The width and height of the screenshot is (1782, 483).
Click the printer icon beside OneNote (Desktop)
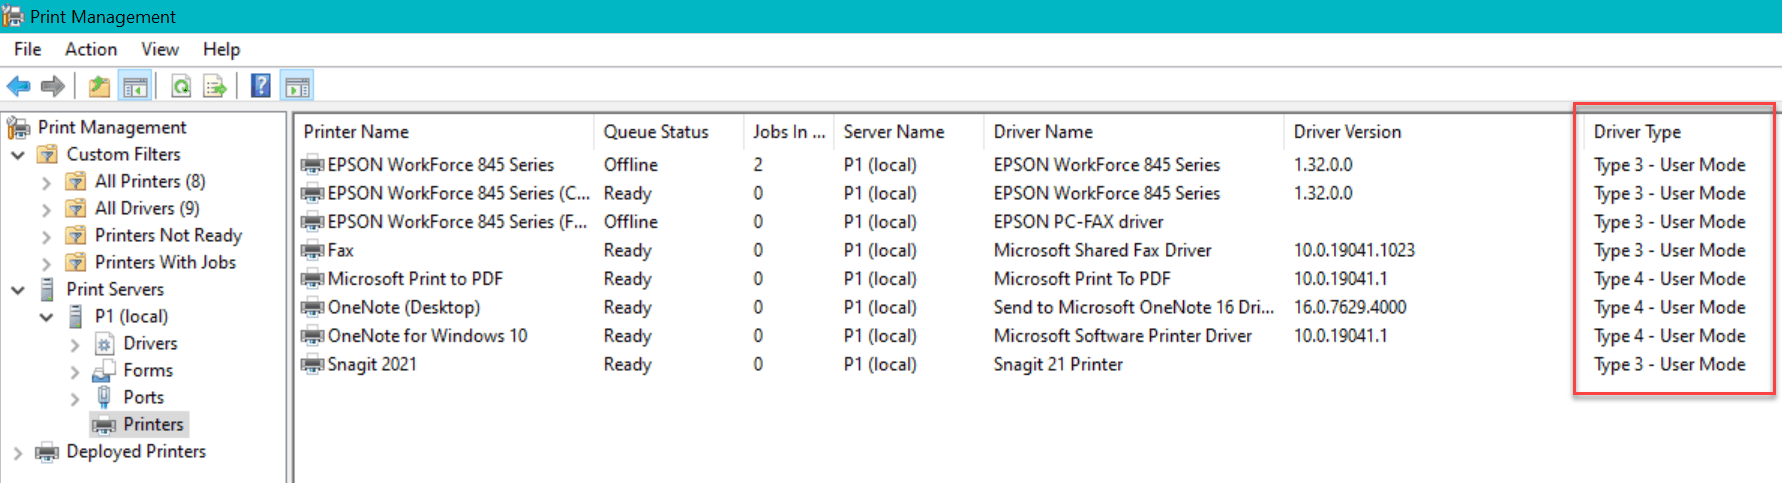point(313,308)
